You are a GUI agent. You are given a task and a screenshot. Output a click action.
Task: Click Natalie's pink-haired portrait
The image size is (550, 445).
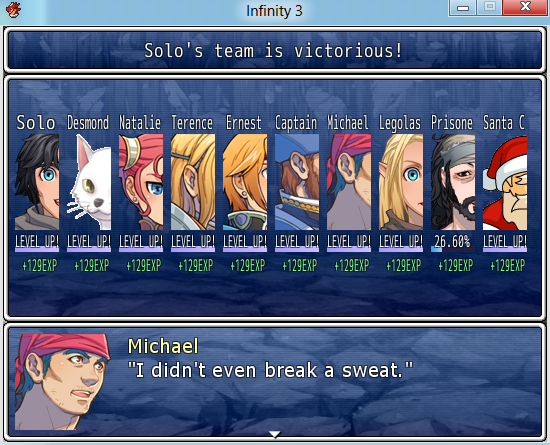click(141, 182)
